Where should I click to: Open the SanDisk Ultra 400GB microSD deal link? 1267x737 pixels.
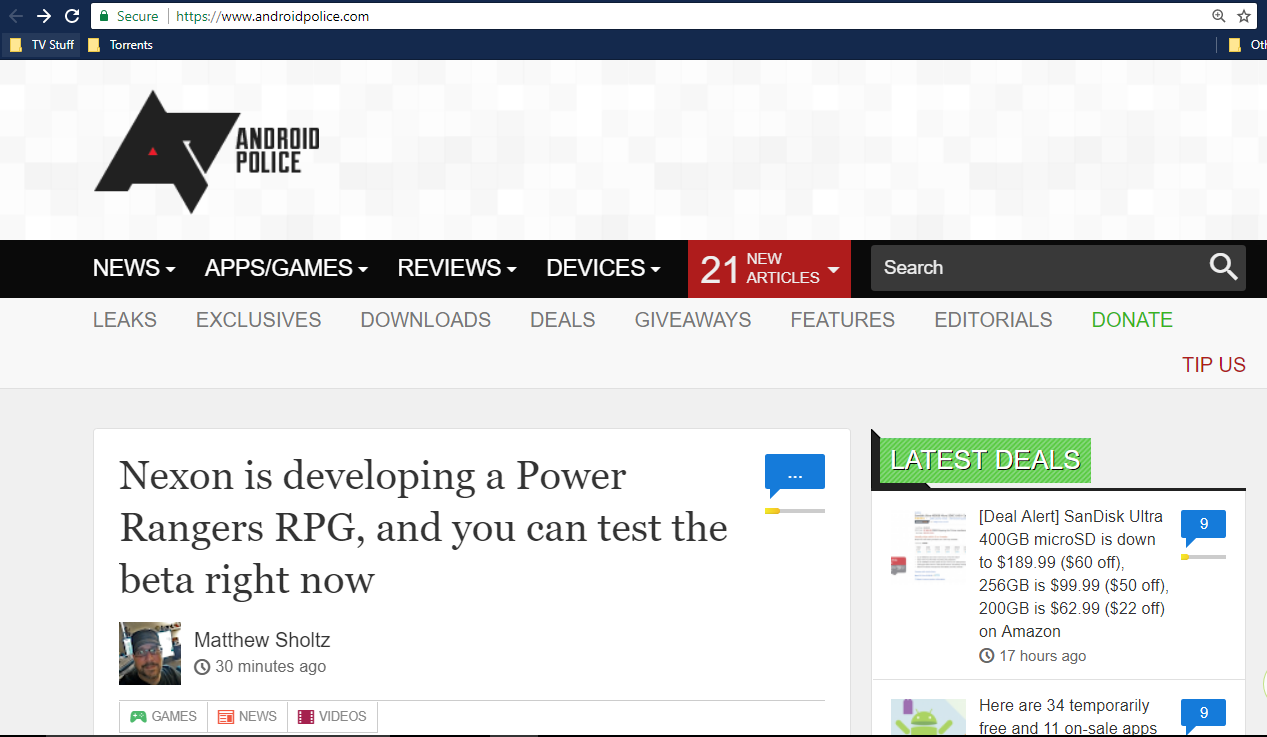1074,574
